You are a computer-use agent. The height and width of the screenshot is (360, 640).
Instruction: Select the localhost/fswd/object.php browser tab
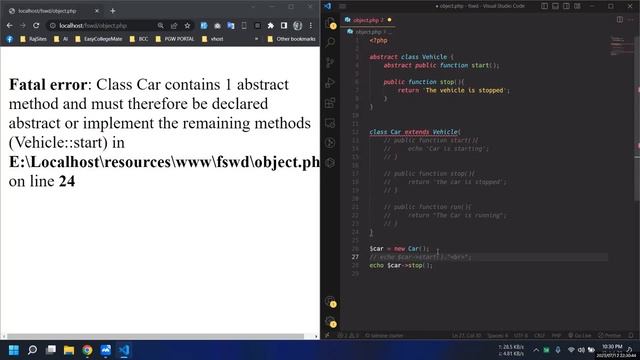(x=53, y=11)
